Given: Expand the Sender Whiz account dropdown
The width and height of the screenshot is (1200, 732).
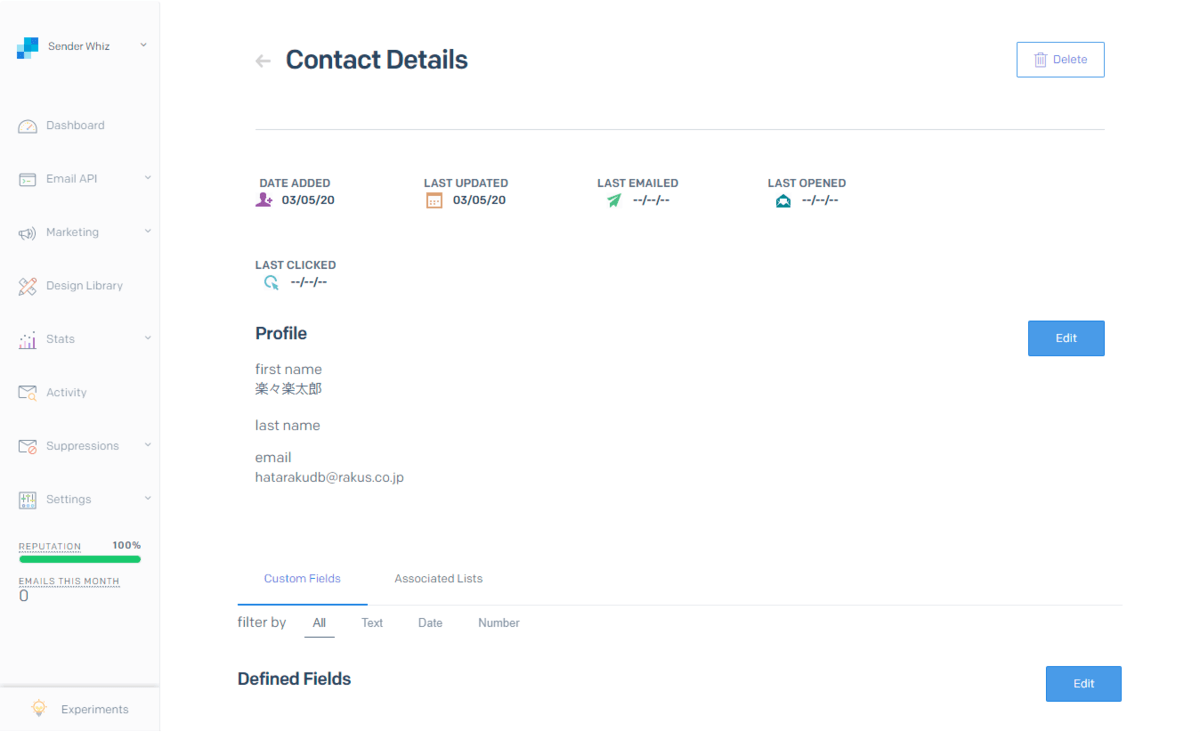Looking at the screenshot, I should pos(143,45).
